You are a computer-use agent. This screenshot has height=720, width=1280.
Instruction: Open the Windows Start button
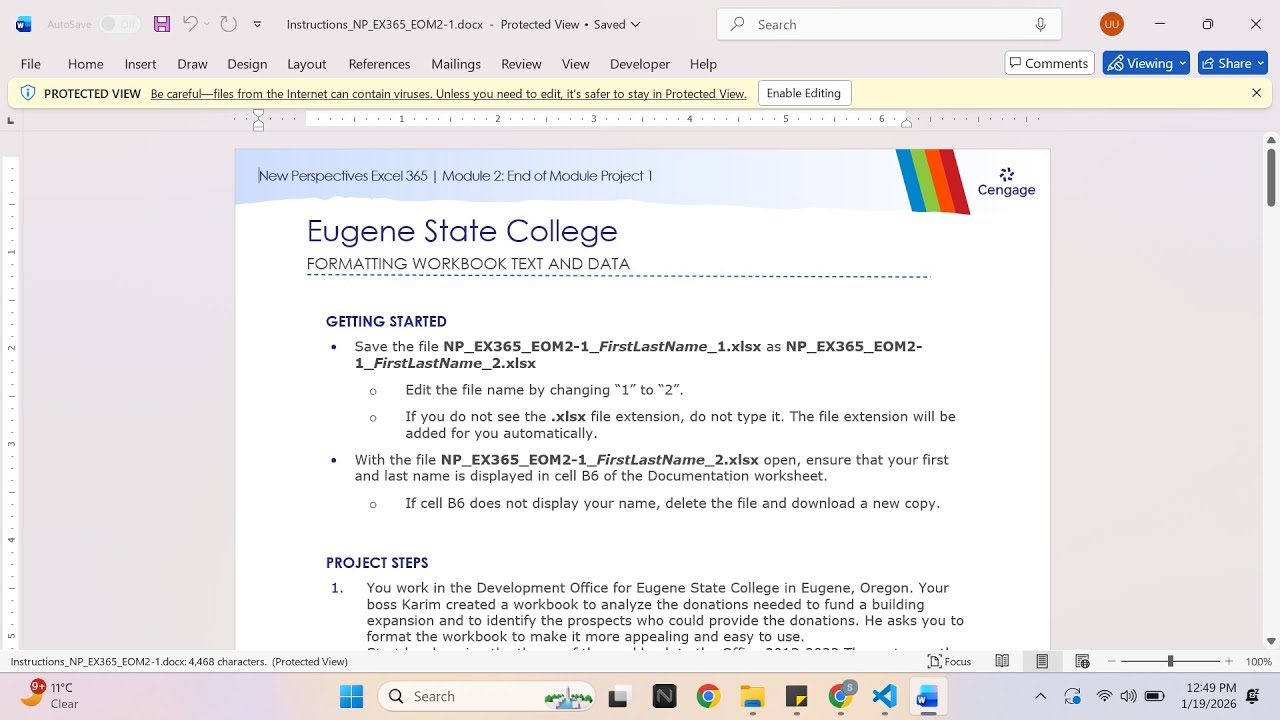pos(351,696)
